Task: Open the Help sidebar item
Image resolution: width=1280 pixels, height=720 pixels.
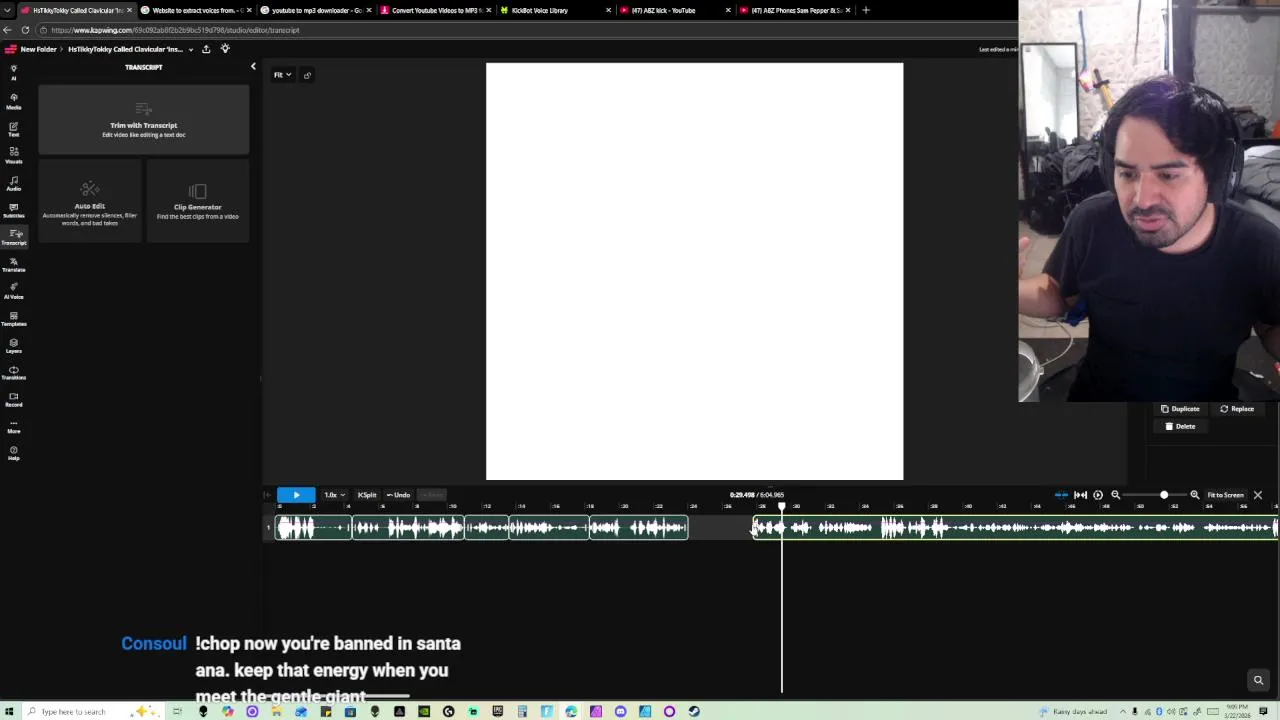Action: (13, 453)
